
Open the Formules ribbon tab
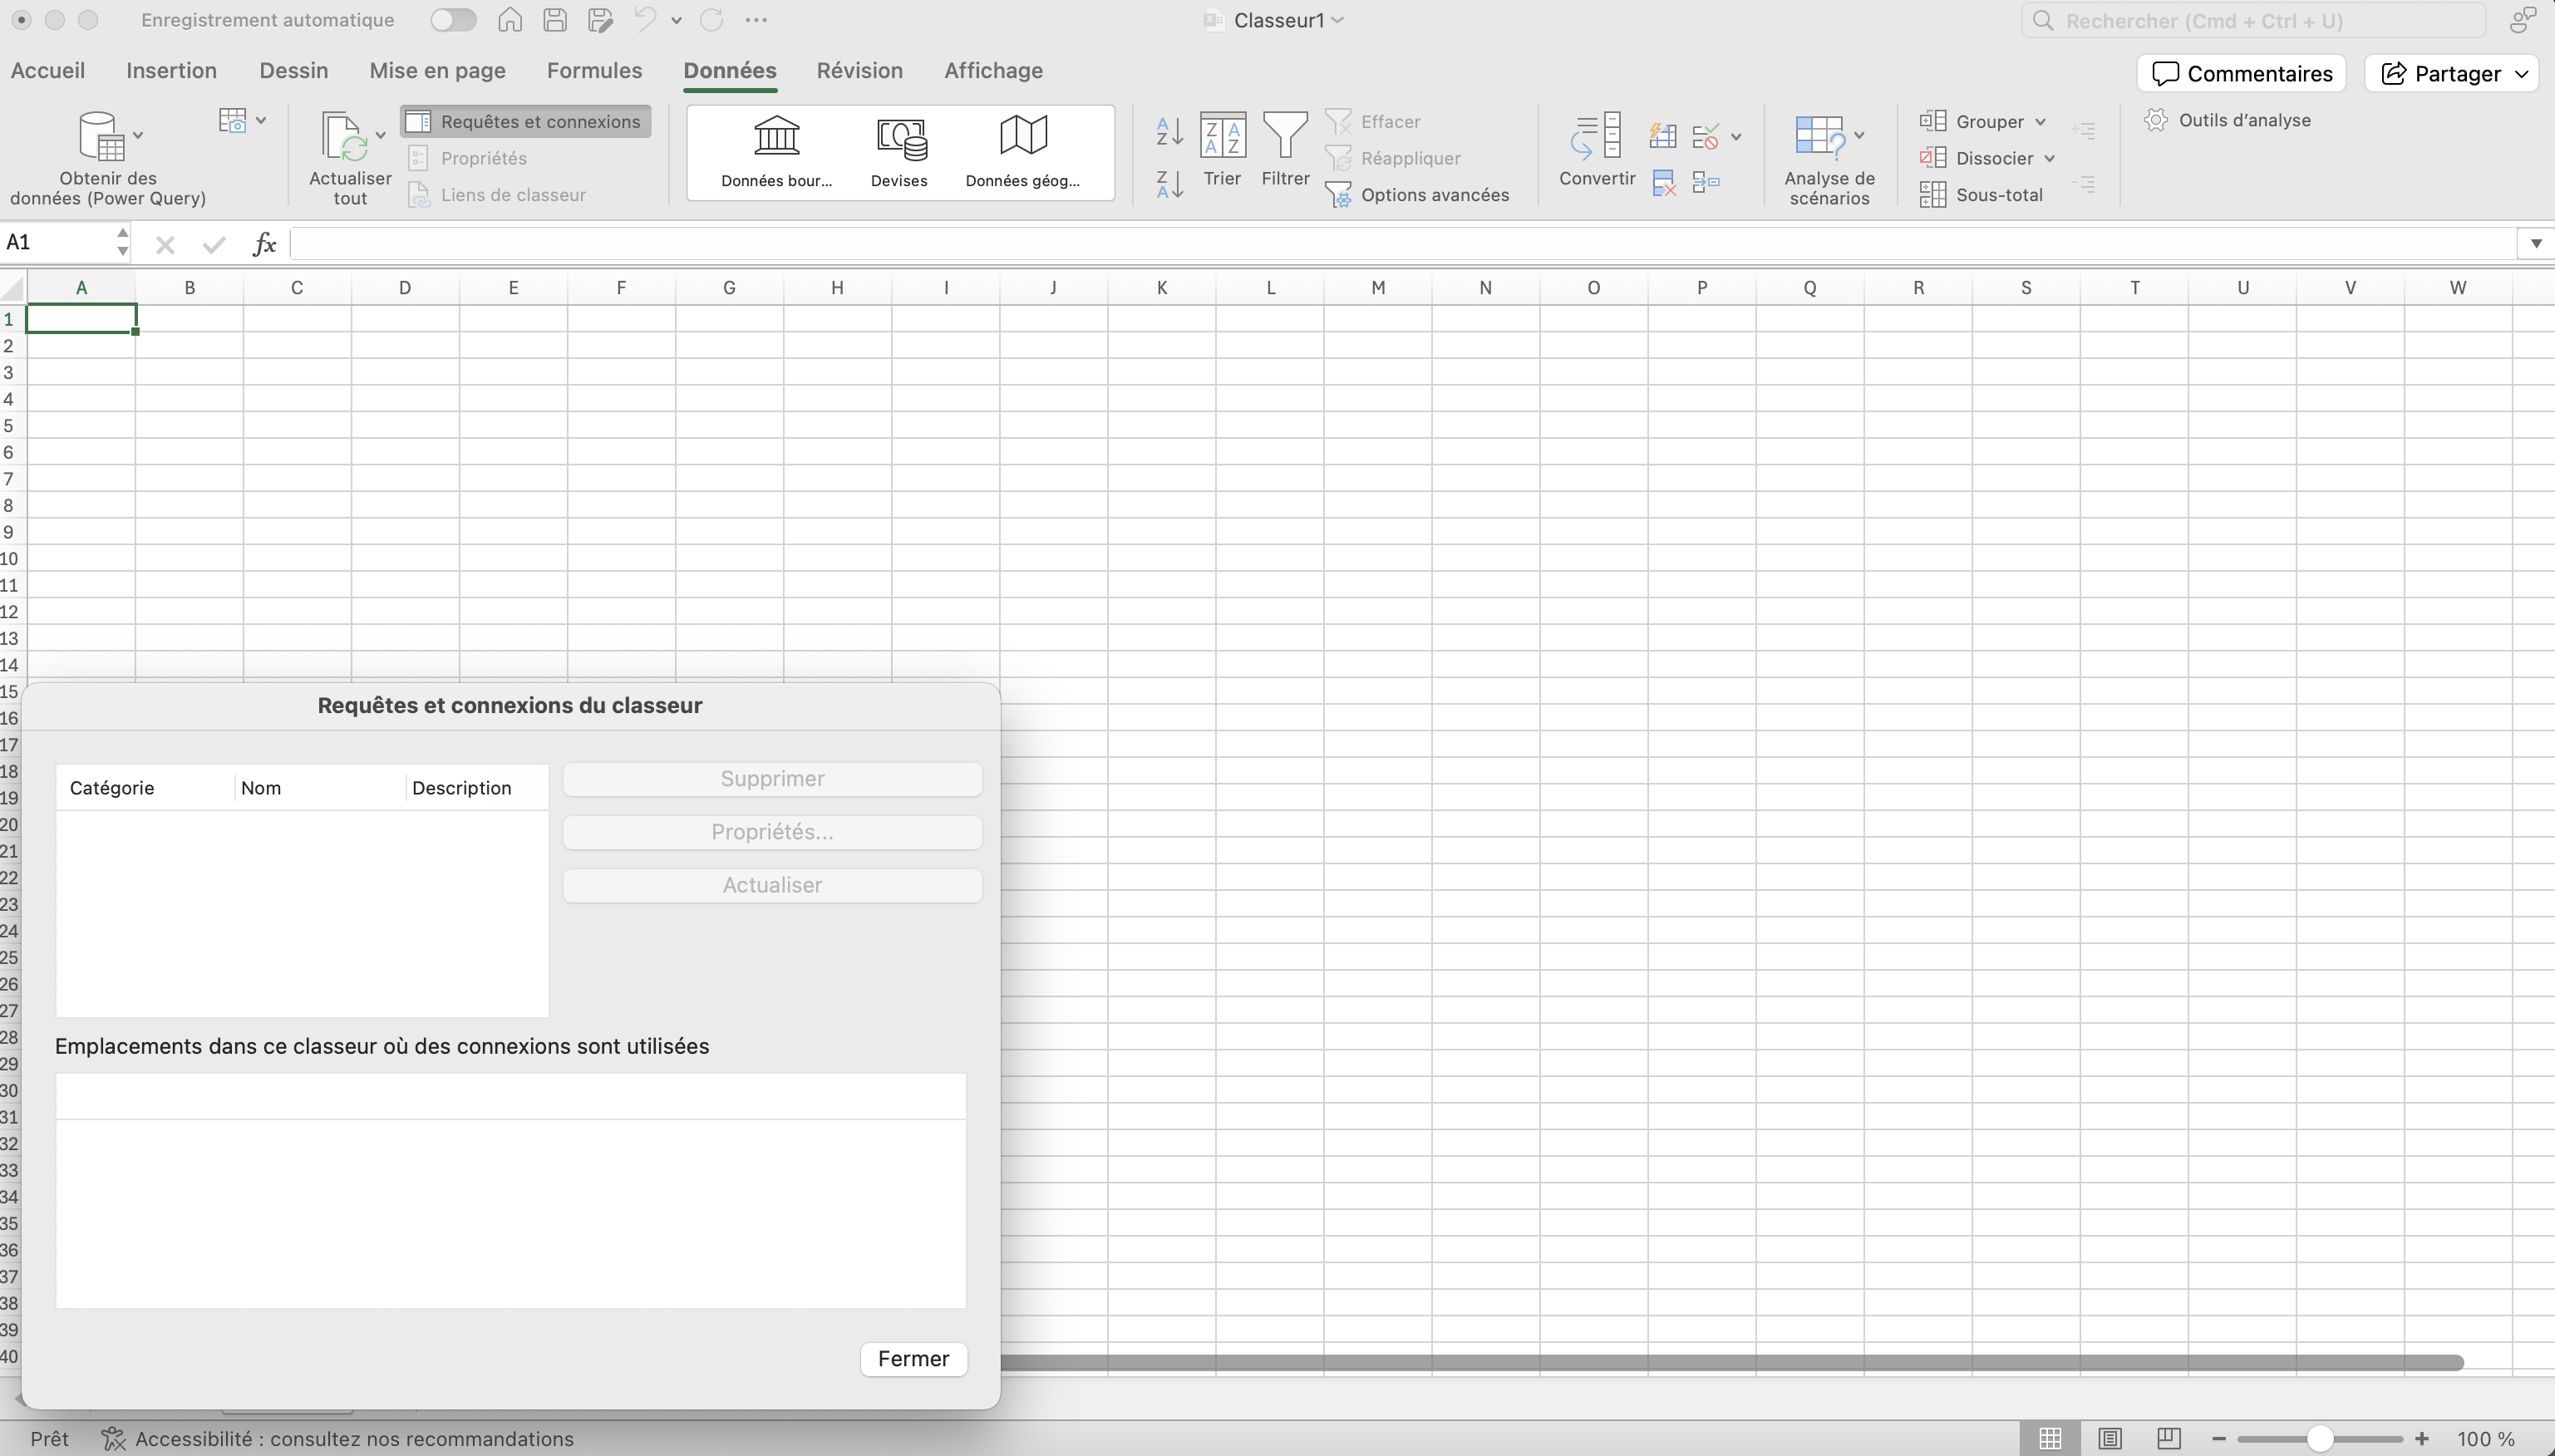(x=594, y=71)
